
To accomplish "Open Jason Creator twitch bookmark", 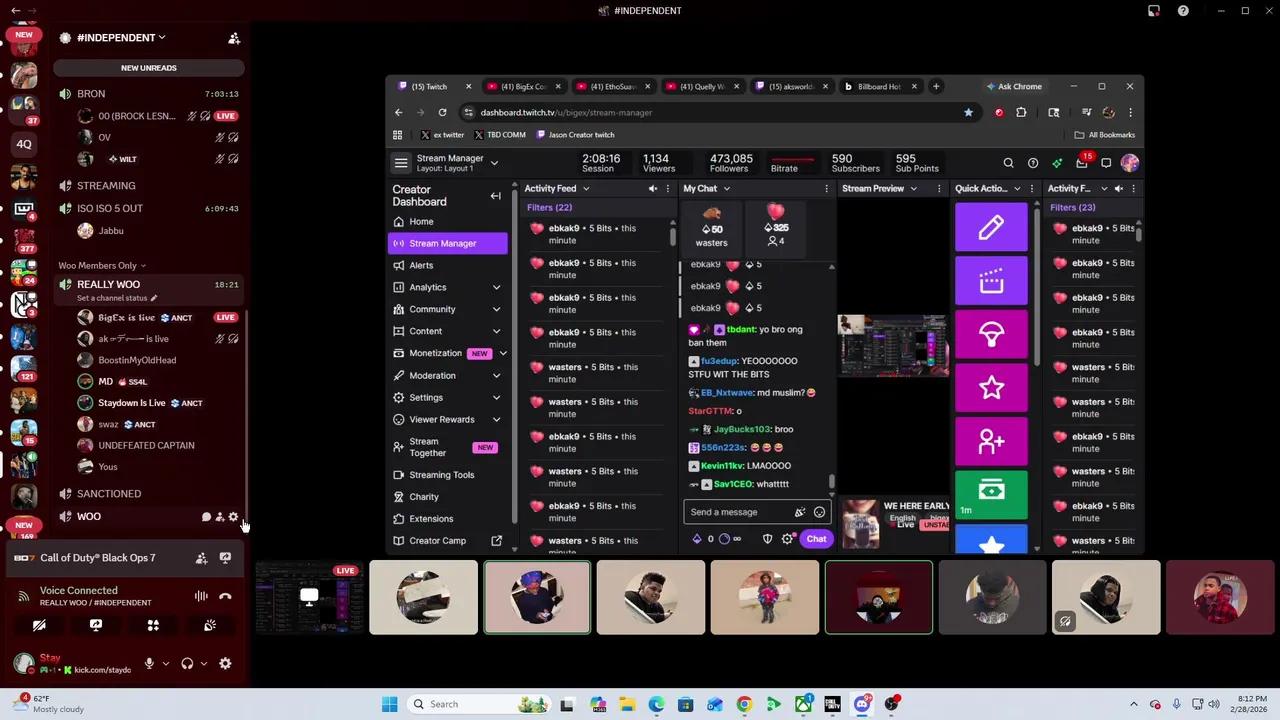I will pos(575,135).
